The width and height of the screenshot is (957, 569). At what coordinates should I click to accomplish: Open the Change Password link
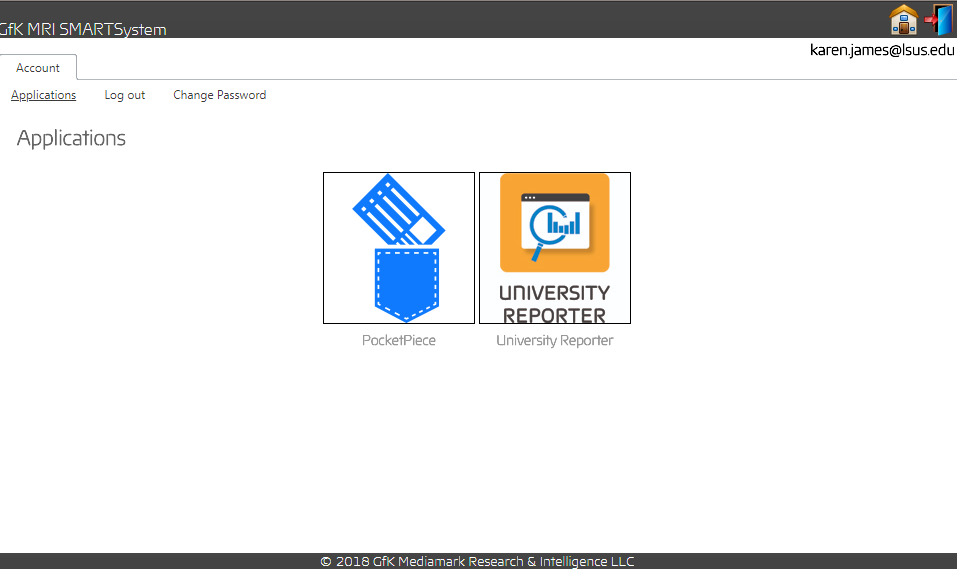coord(220,95)
